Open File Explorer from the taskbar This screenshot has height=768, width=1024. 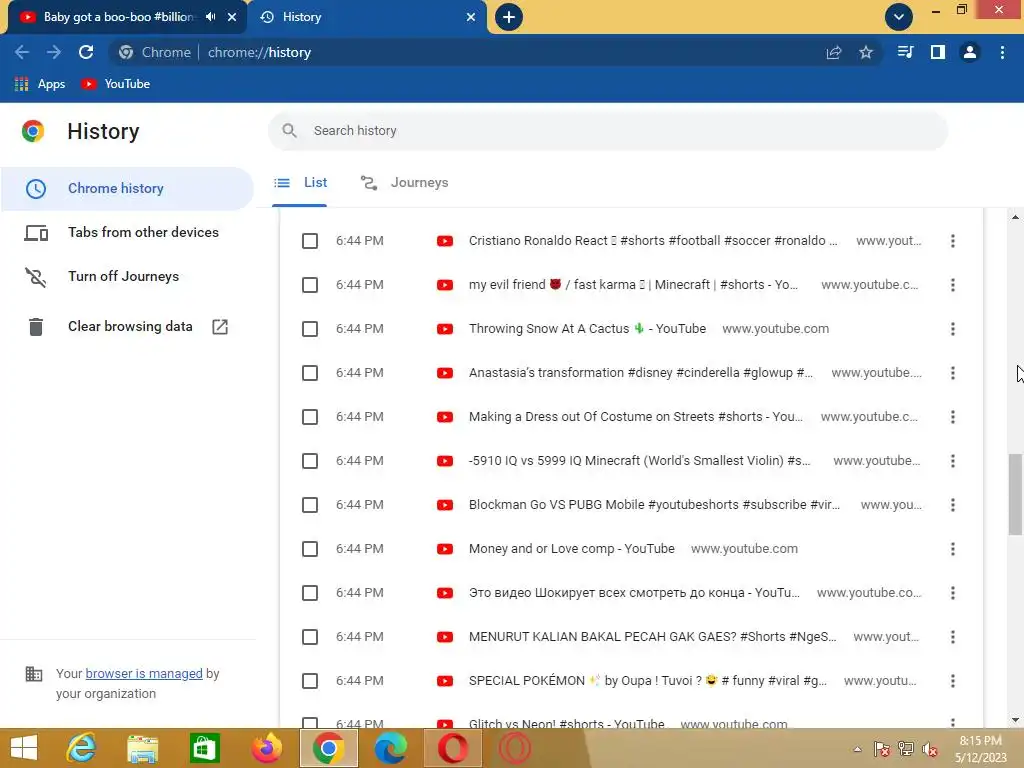tap(143, 748)
